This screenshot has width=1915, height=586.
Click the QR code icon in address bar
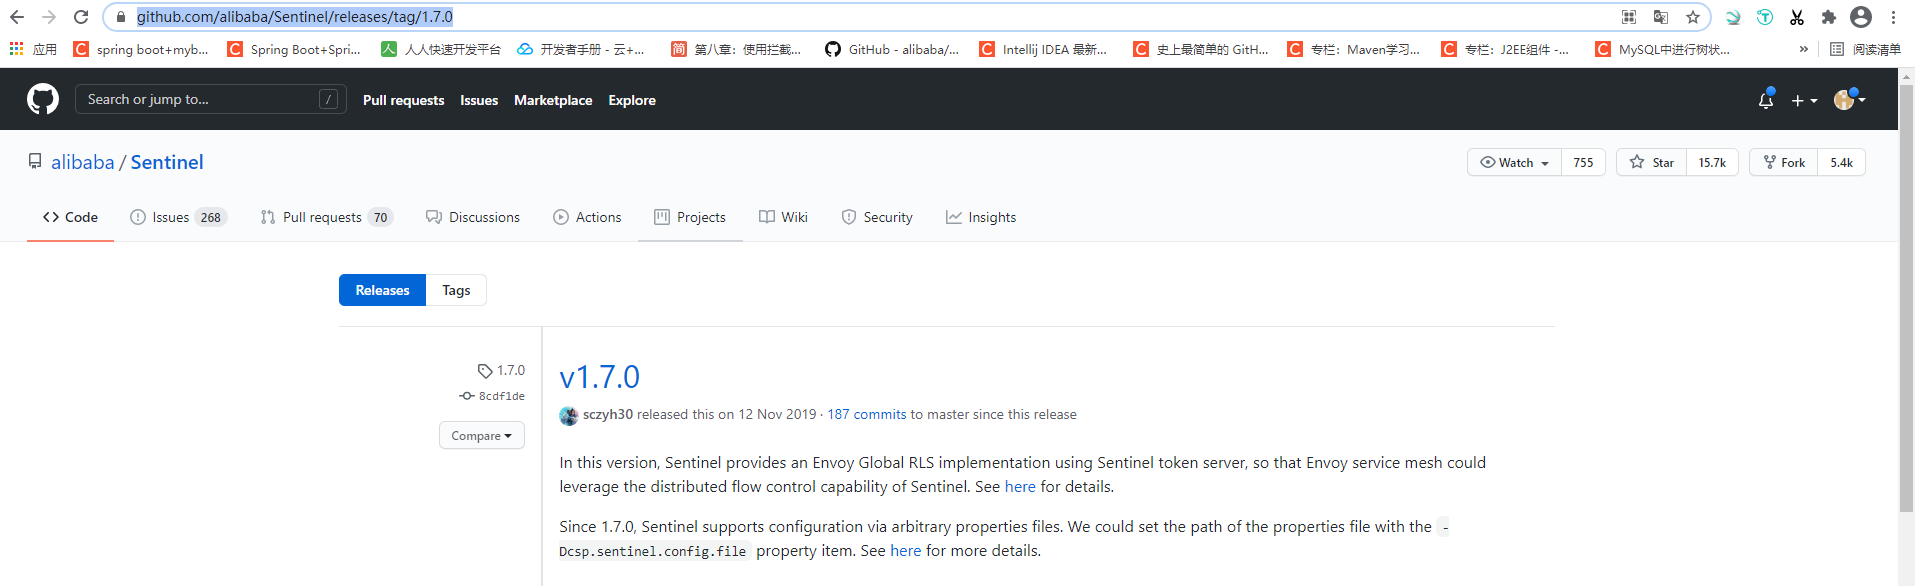click(x=1629, y=17)
